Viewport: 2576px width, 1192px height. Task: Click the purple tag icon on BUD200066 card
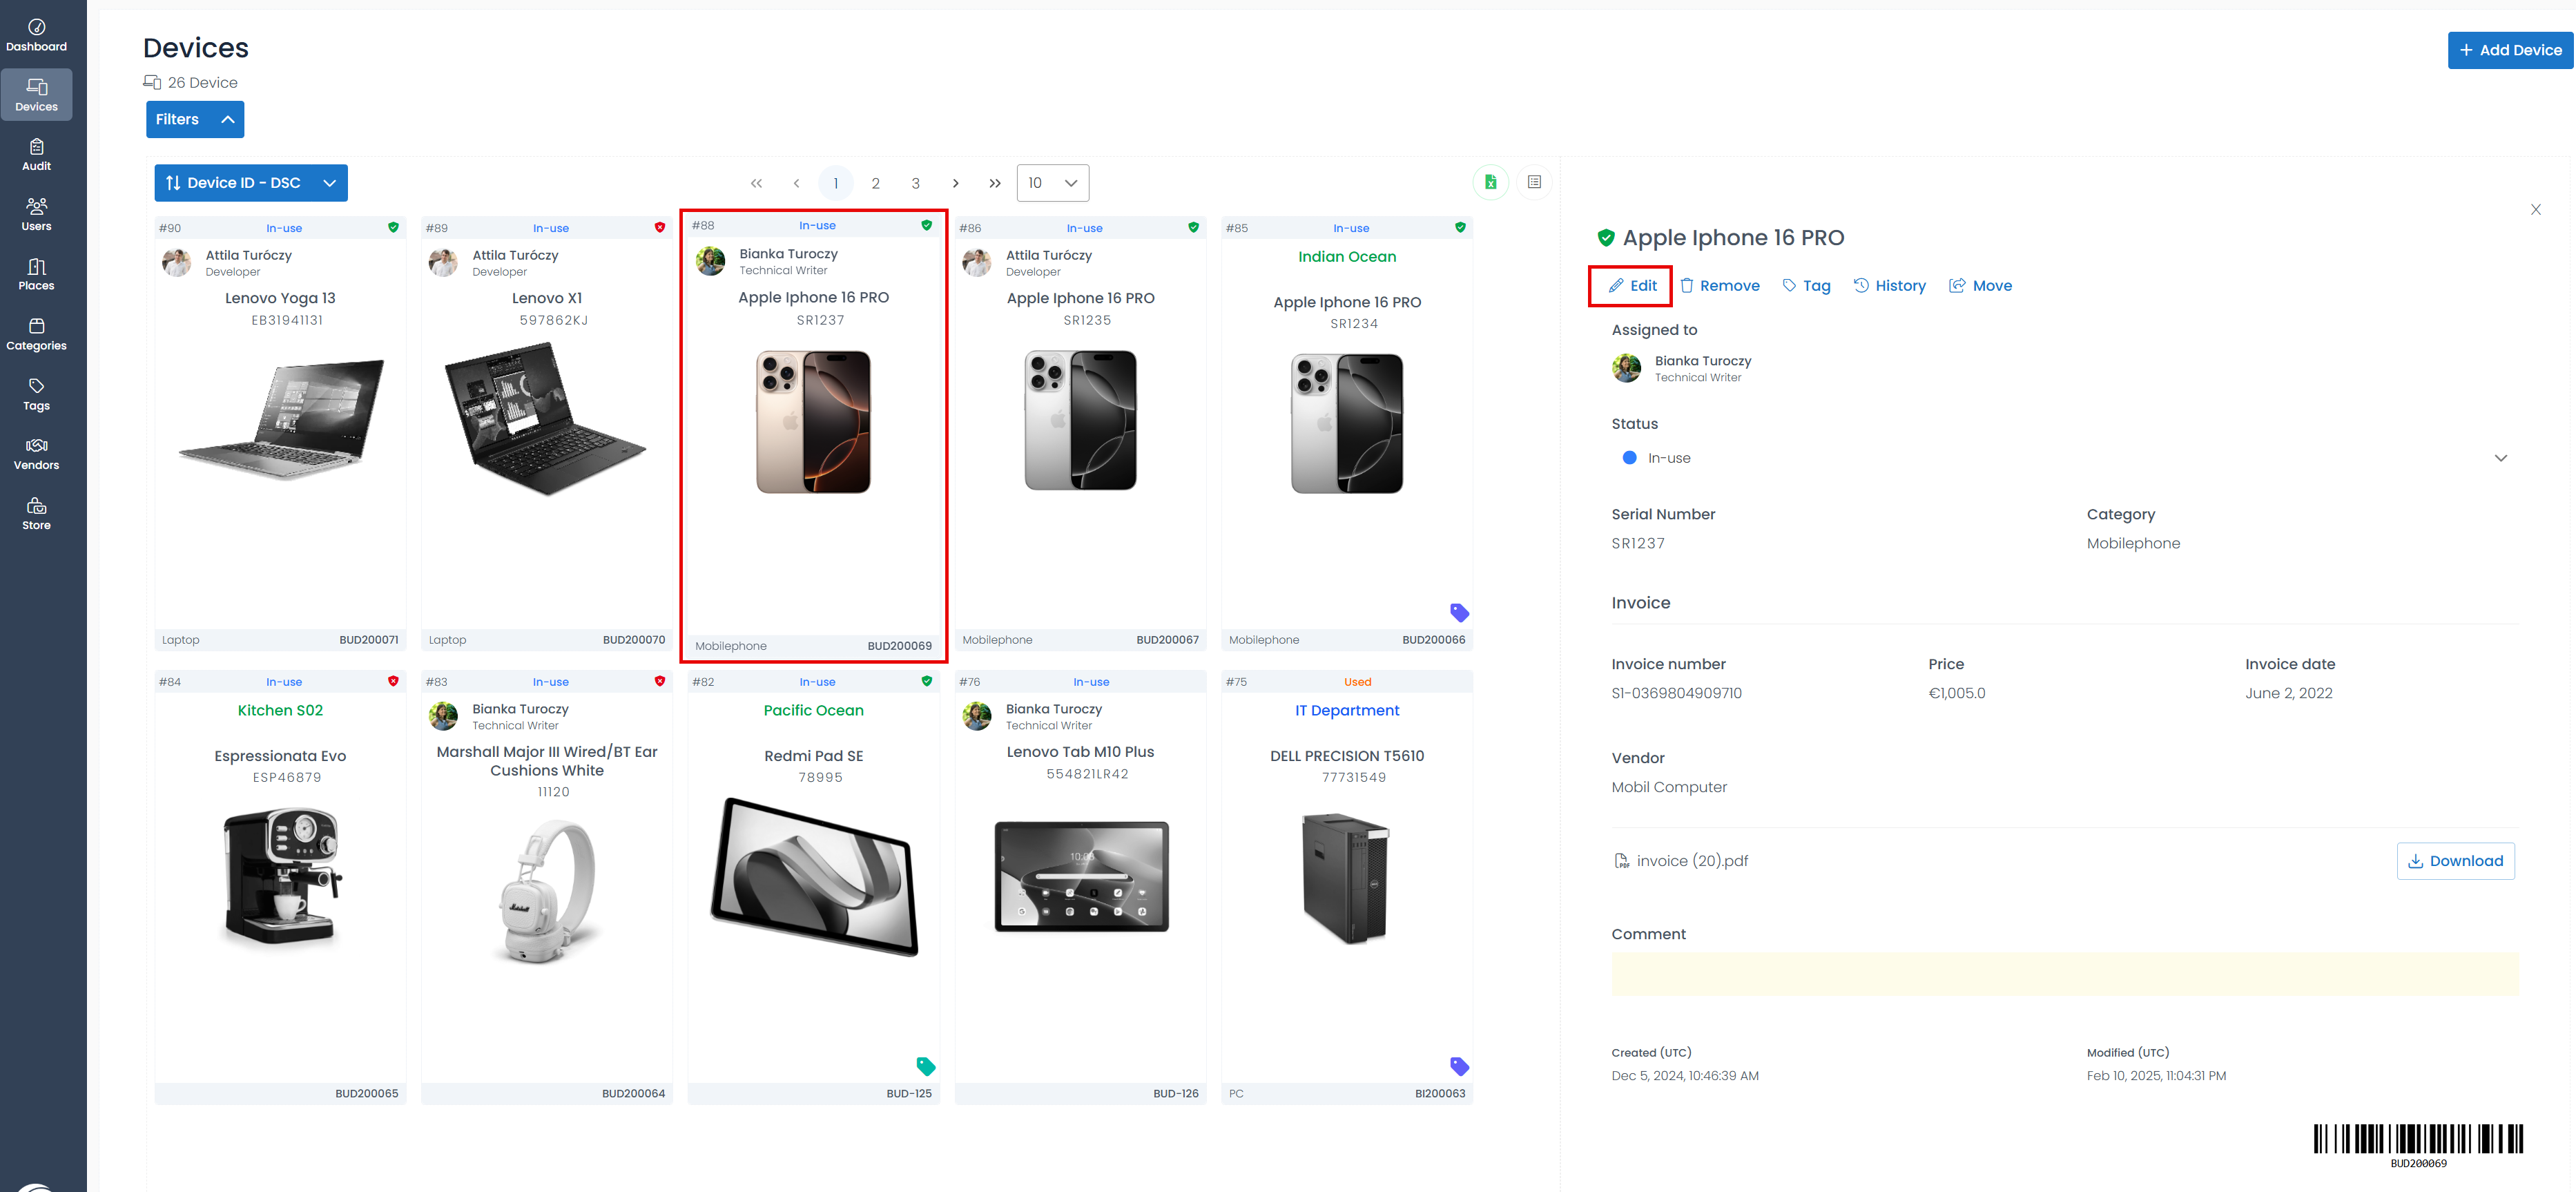1459,612
